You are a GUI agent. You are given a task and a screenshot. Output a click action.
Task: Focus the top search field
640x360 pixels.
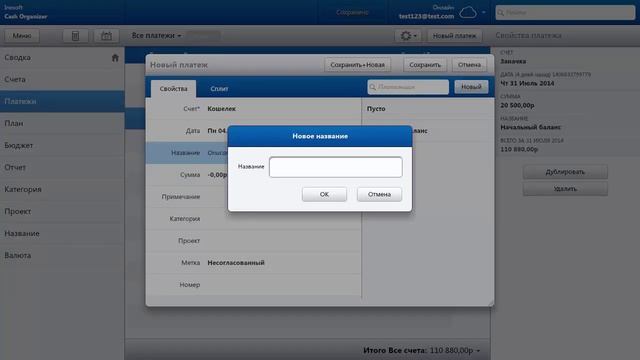(x=565, y=12)
